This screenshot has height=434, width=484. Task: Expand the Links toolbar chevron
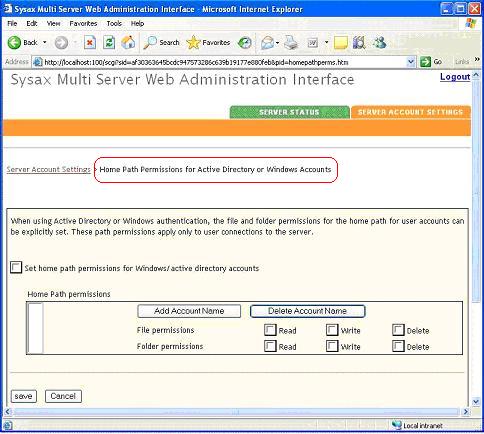point(477,59)
